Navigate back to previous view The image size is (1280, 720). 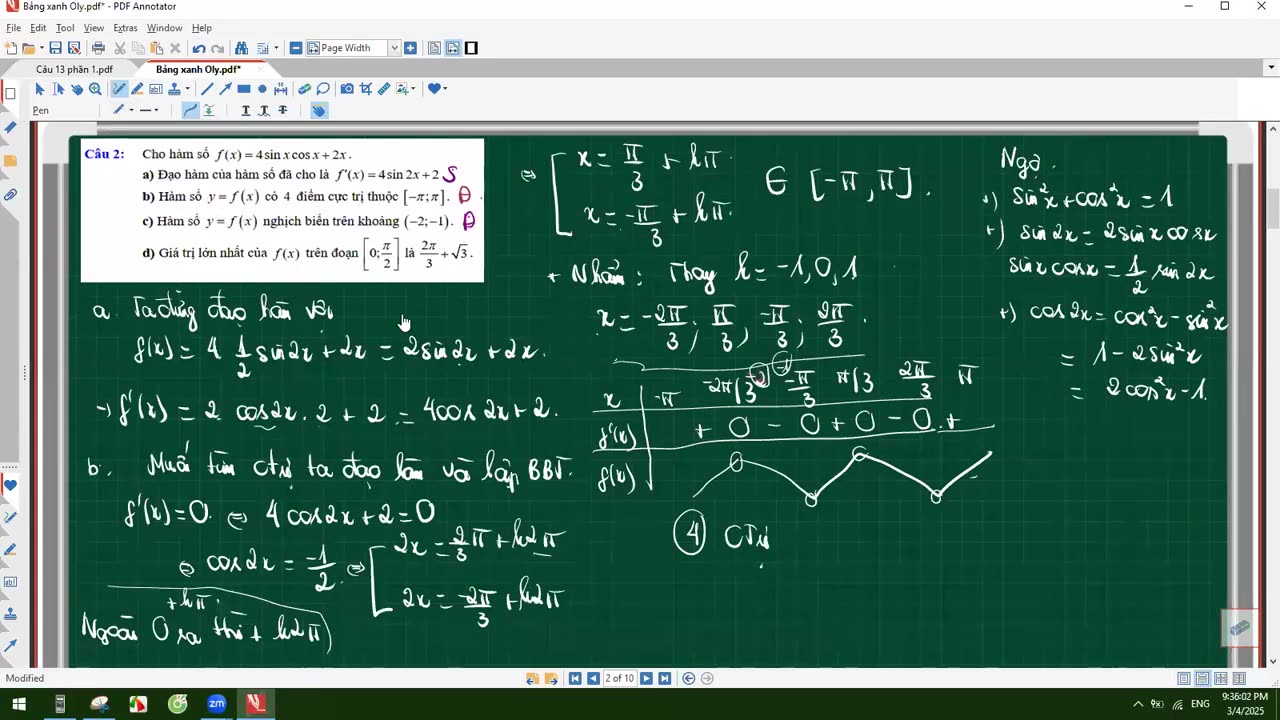point(689,678)
